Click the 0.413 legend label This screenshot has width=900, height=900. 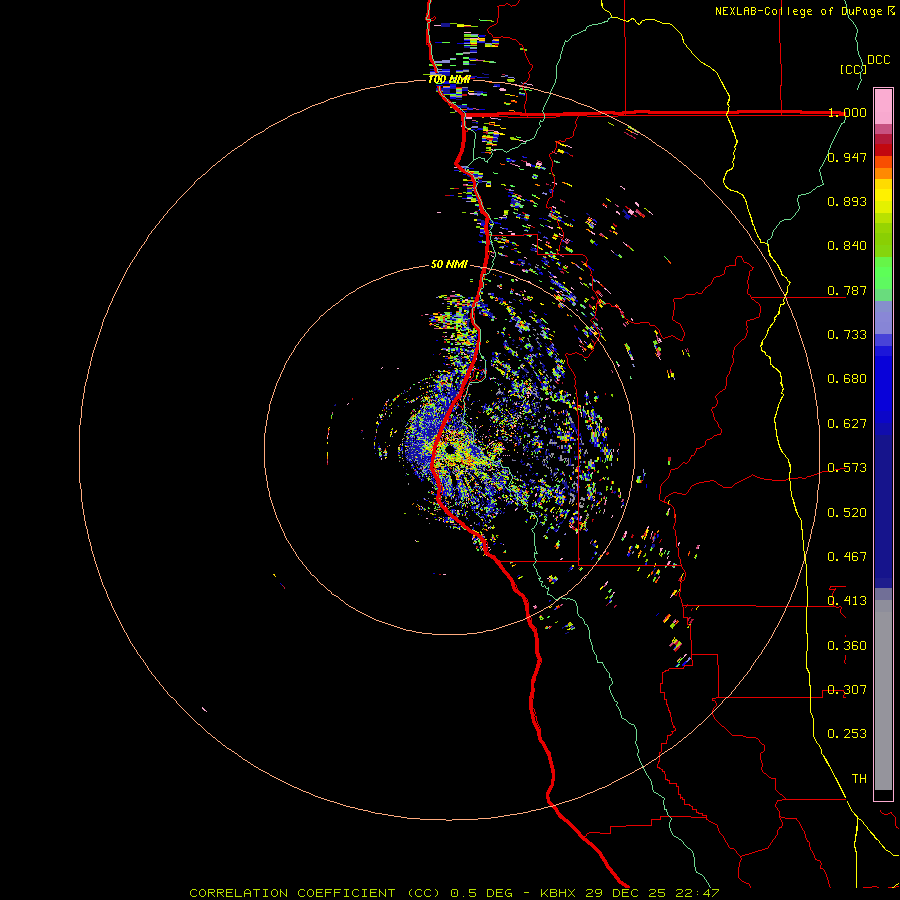(847, 601)
